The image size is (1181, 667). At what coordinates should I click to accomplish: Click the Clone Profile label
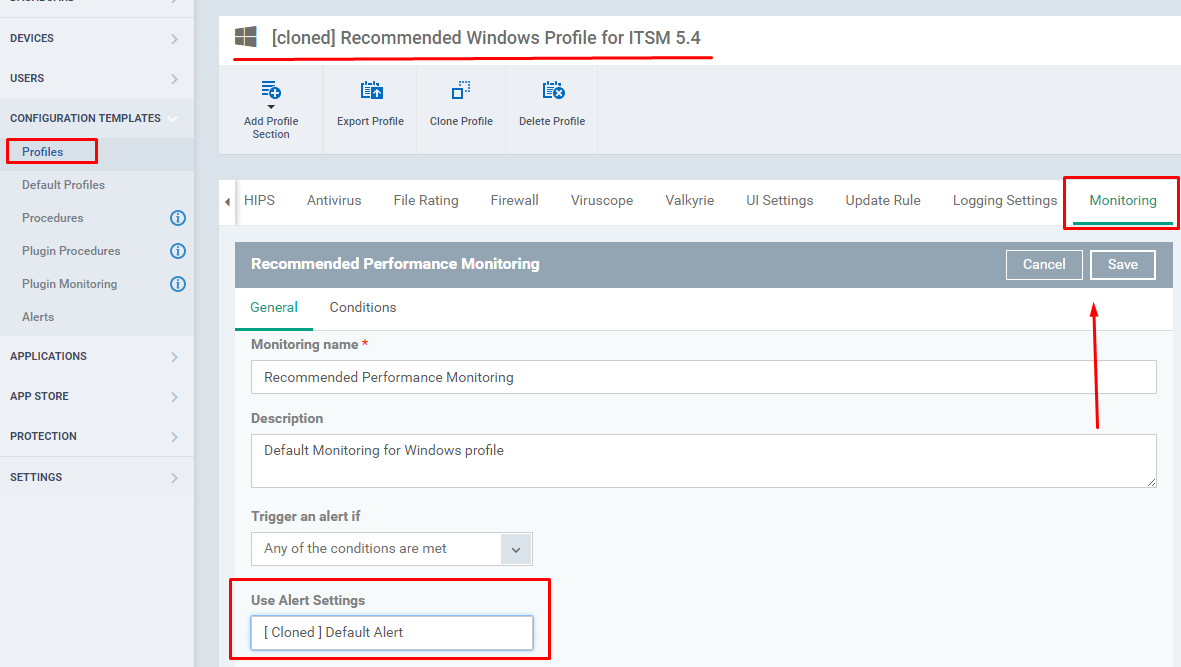point(461,122)
